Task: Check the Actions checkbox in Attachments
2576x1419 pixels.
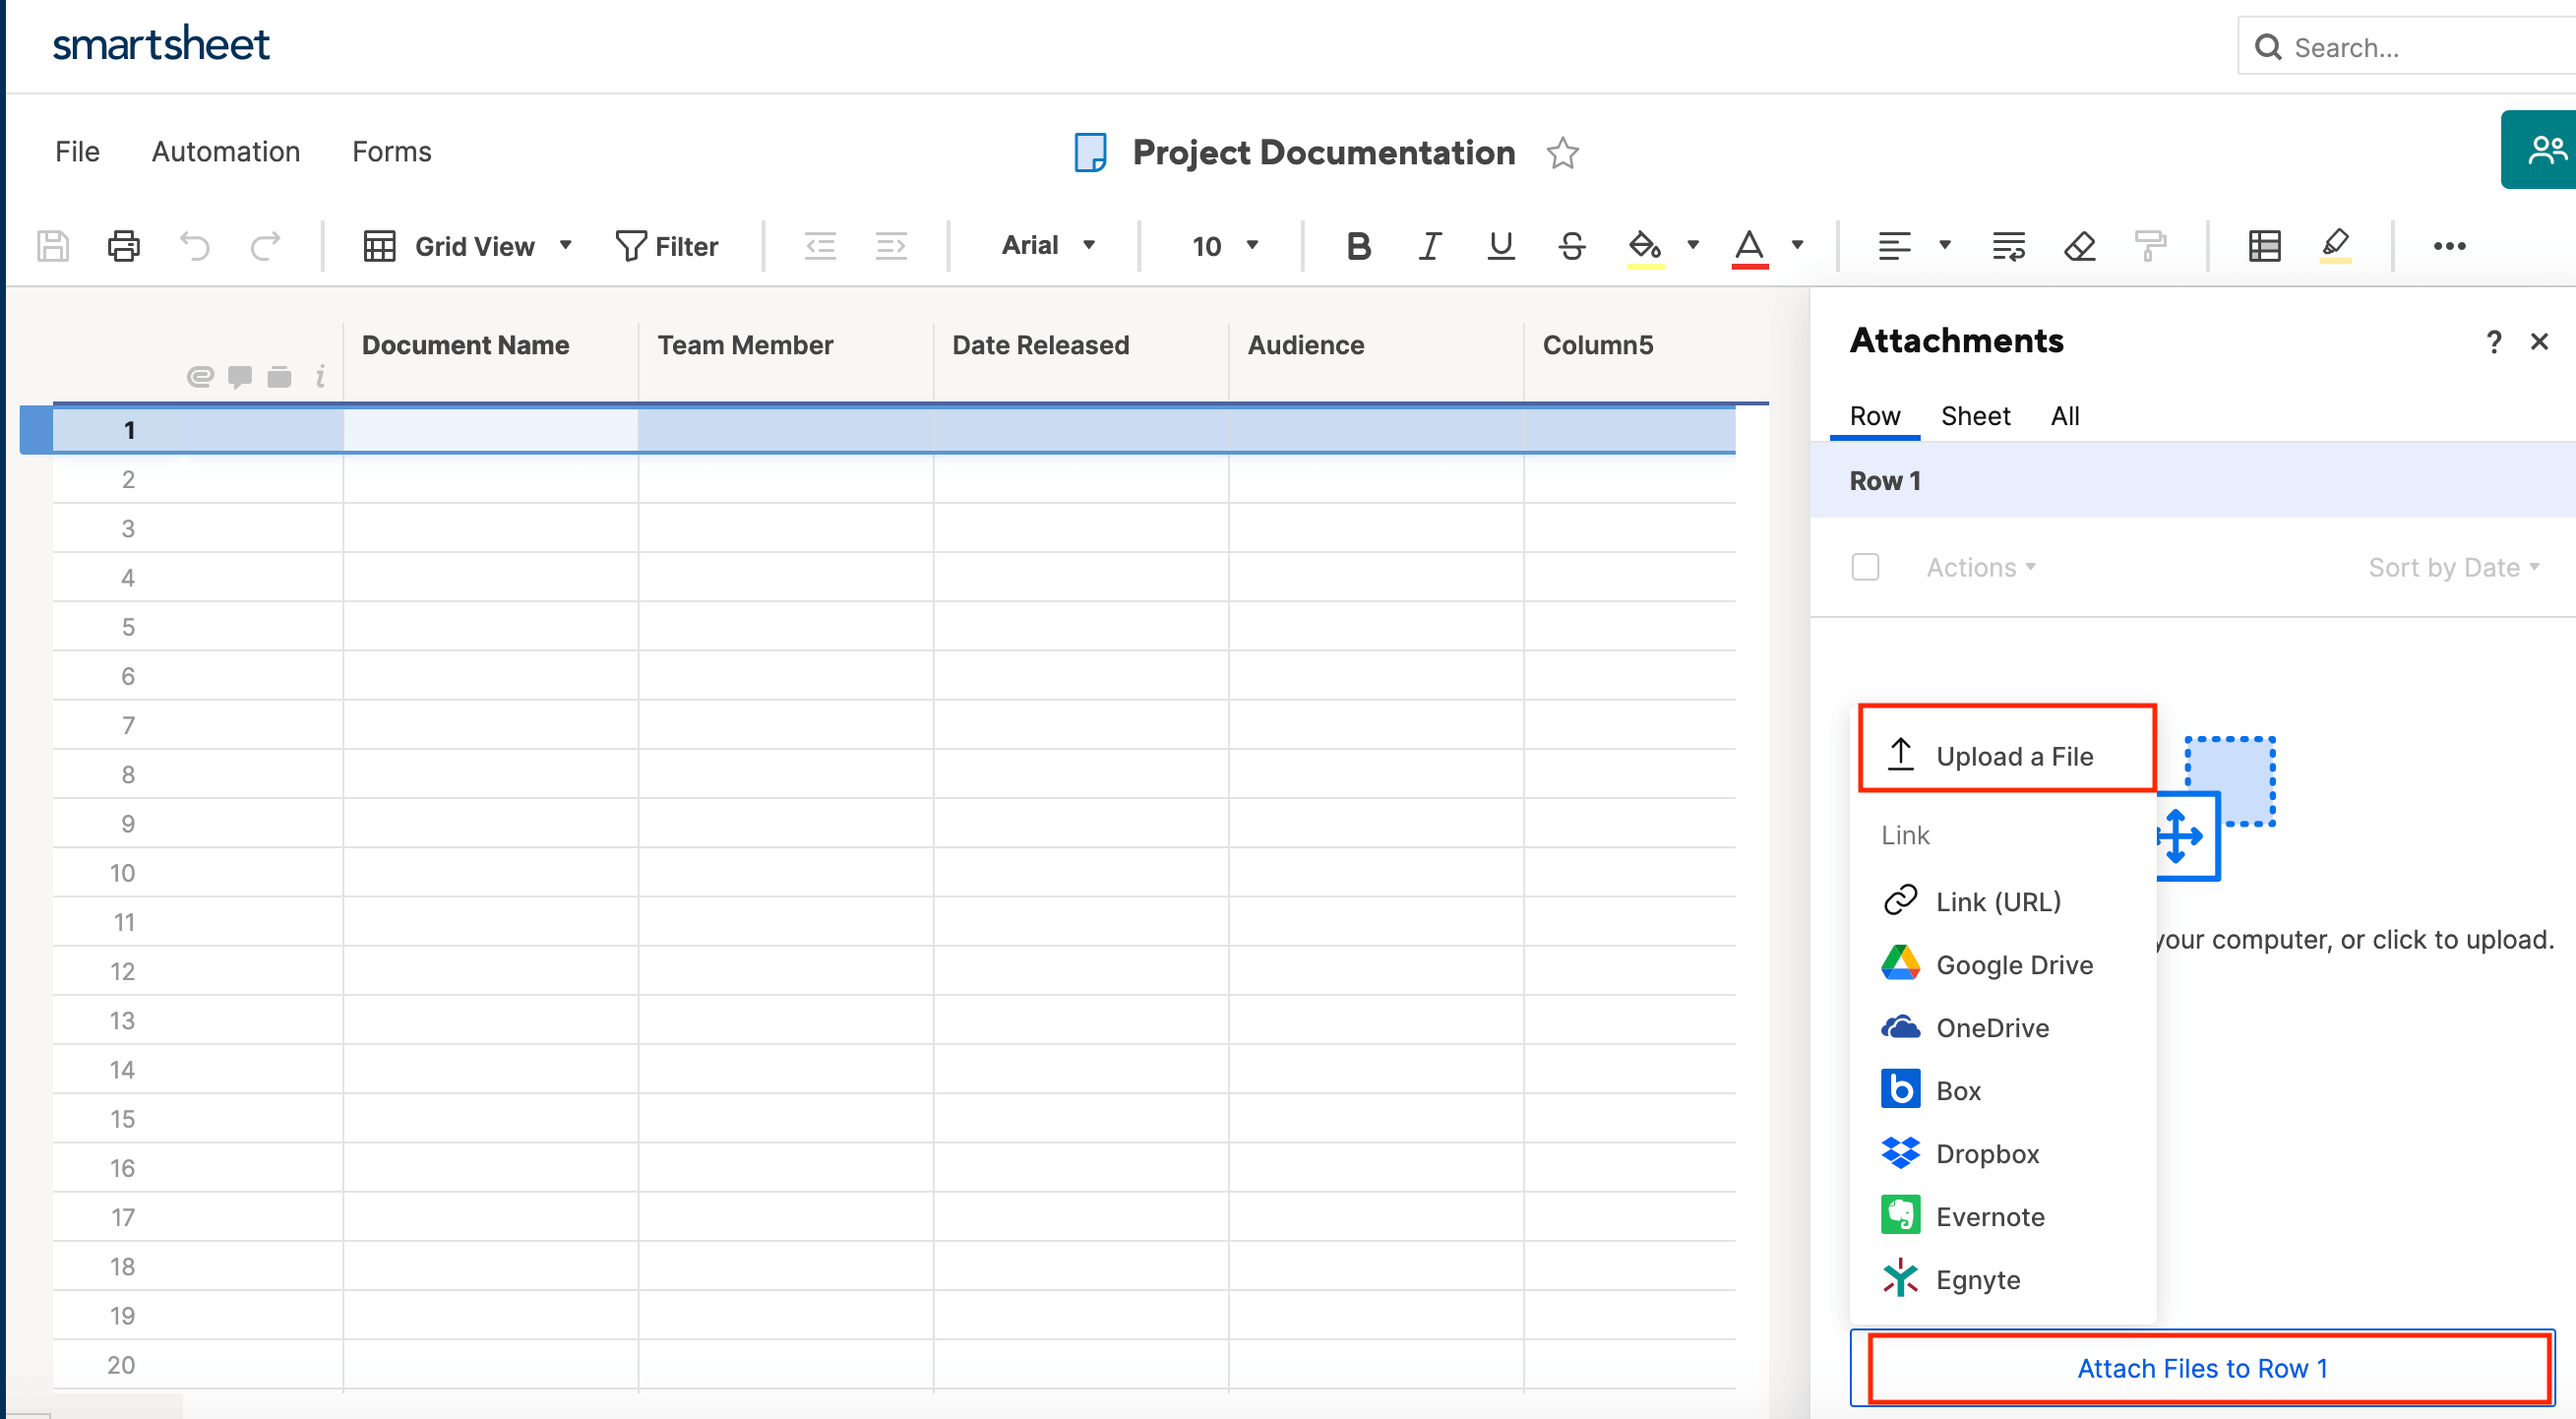Action: pos(1865,567)
